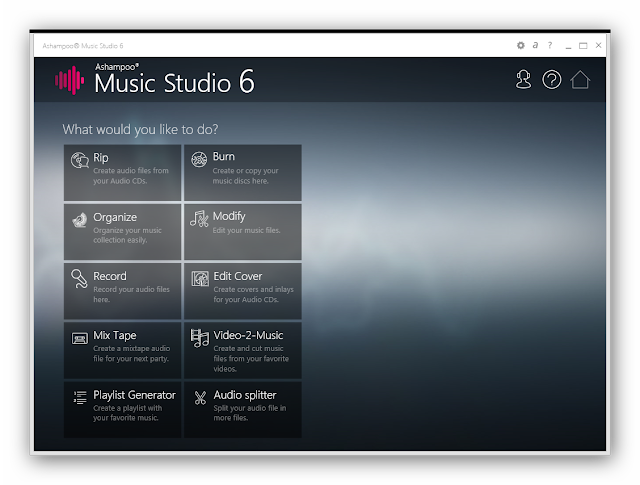Click 'Organize your music collection easily.' text
Viewport: 640px width, 485px height.
(x=127, y=236)
